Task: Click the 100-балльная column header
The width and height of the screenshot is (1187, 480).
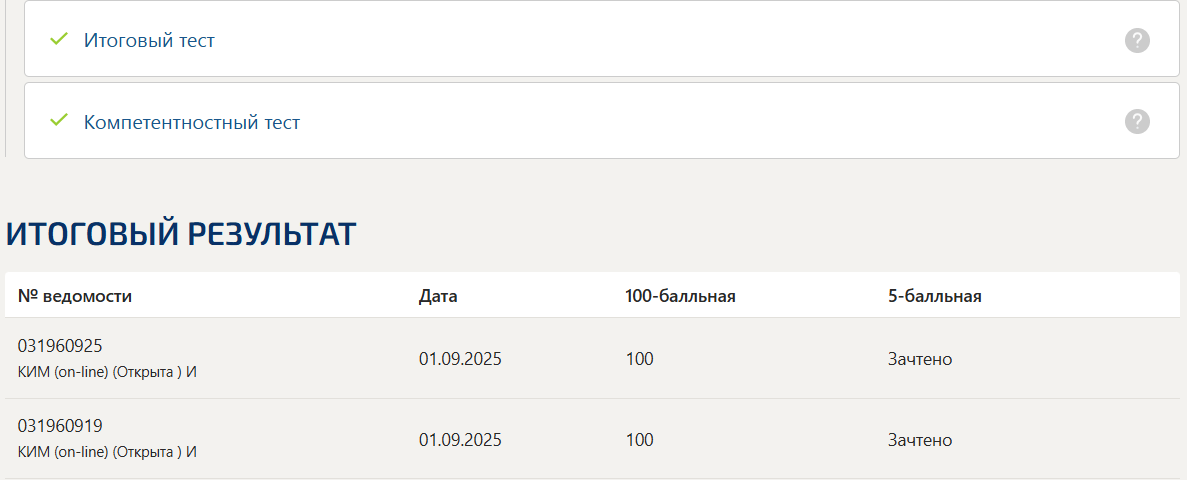Action: [x=681, y=296]
